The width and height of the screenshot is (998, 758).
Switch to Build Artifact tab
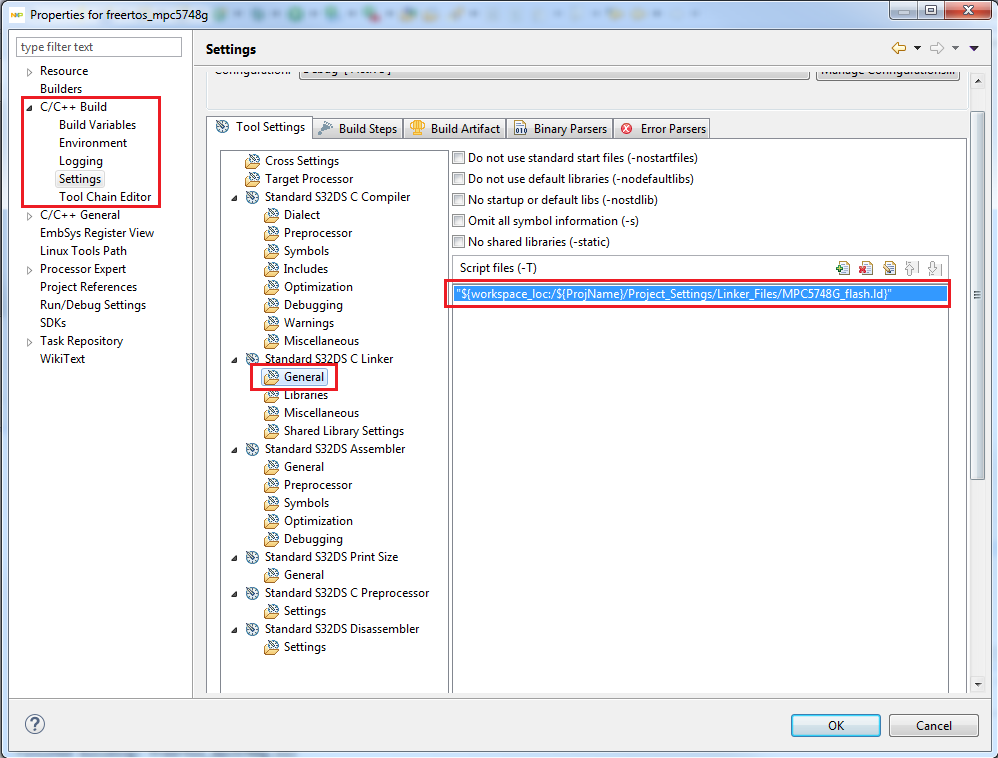point(455,129)
